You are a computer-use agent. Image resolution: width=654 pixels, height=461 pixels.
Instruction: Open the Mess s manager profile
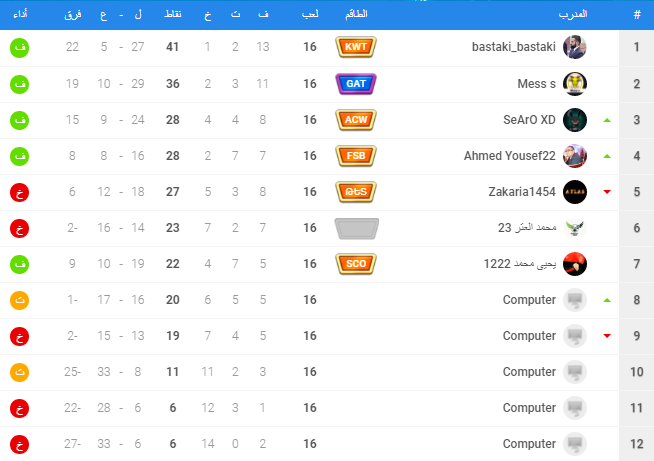coord(536,84)
